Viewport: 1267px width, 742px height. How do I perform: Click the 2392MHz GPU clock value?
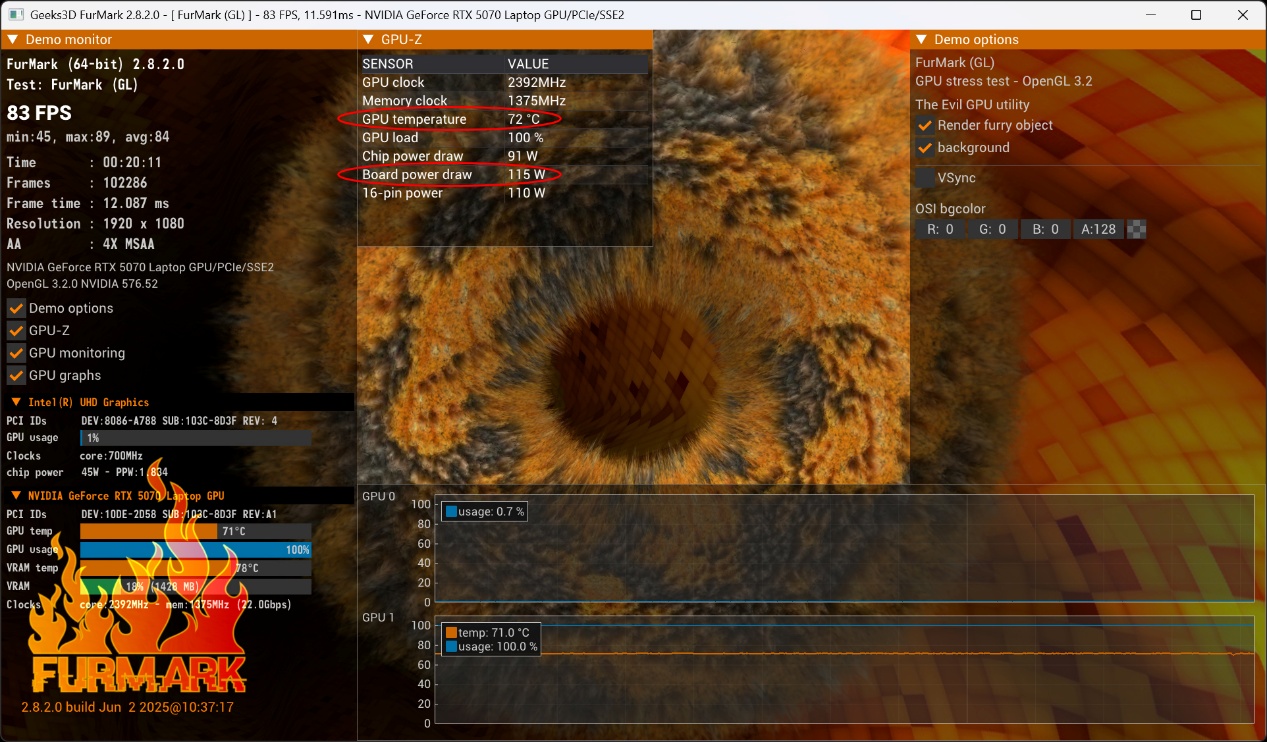click(x=536, y=82)
